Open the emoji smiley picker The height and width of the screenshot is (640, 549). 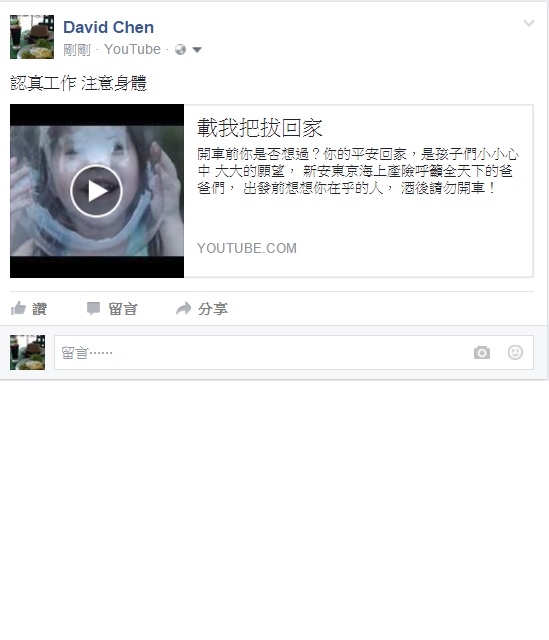515,352
